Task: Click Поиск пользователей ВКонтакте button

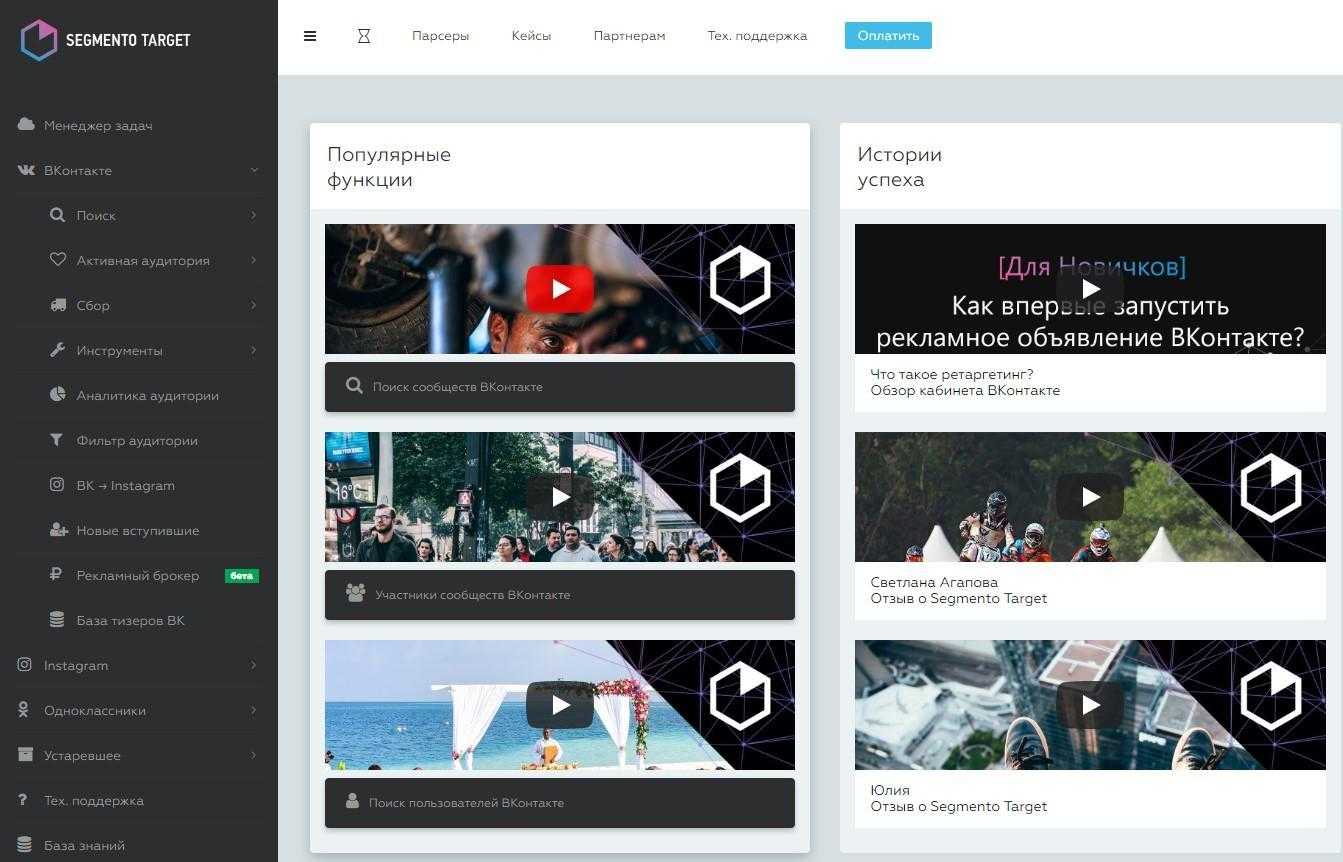Action: tap(560, 802)
